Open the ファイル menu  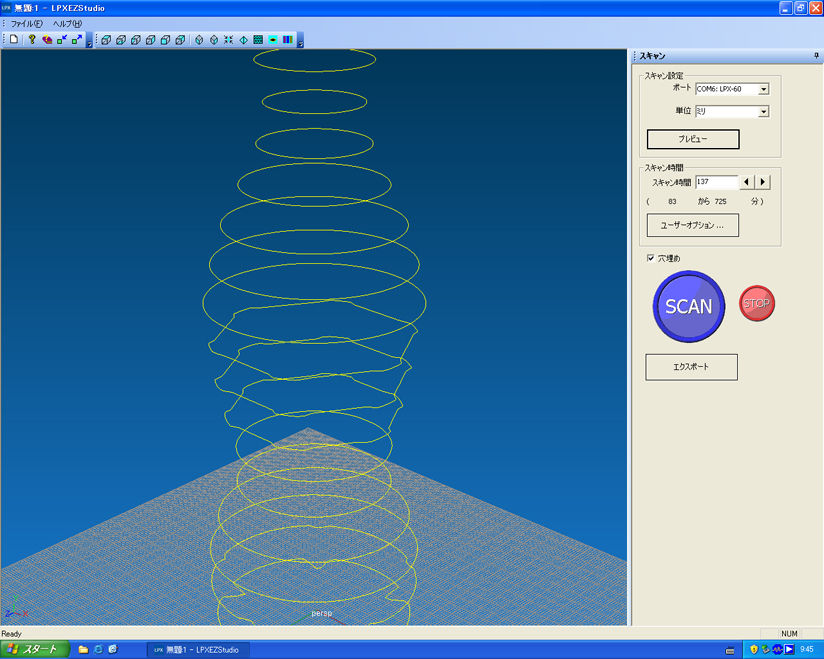point(26,23)
